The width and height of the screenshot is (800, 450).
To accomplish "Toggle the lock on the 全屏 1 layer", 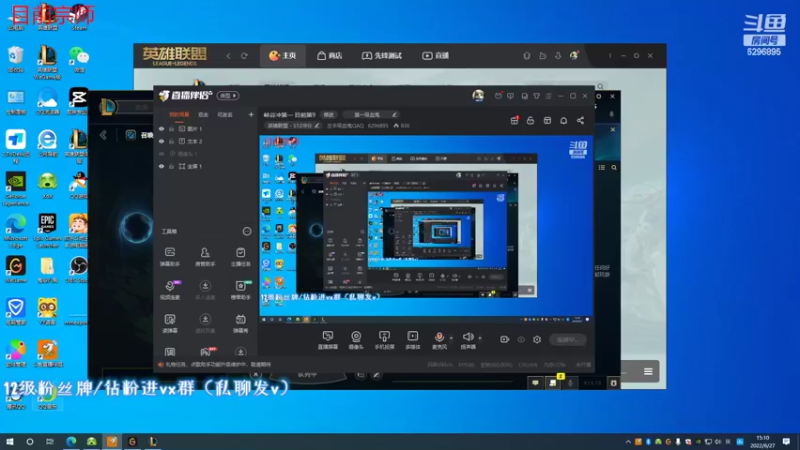I will coord(171,166).
